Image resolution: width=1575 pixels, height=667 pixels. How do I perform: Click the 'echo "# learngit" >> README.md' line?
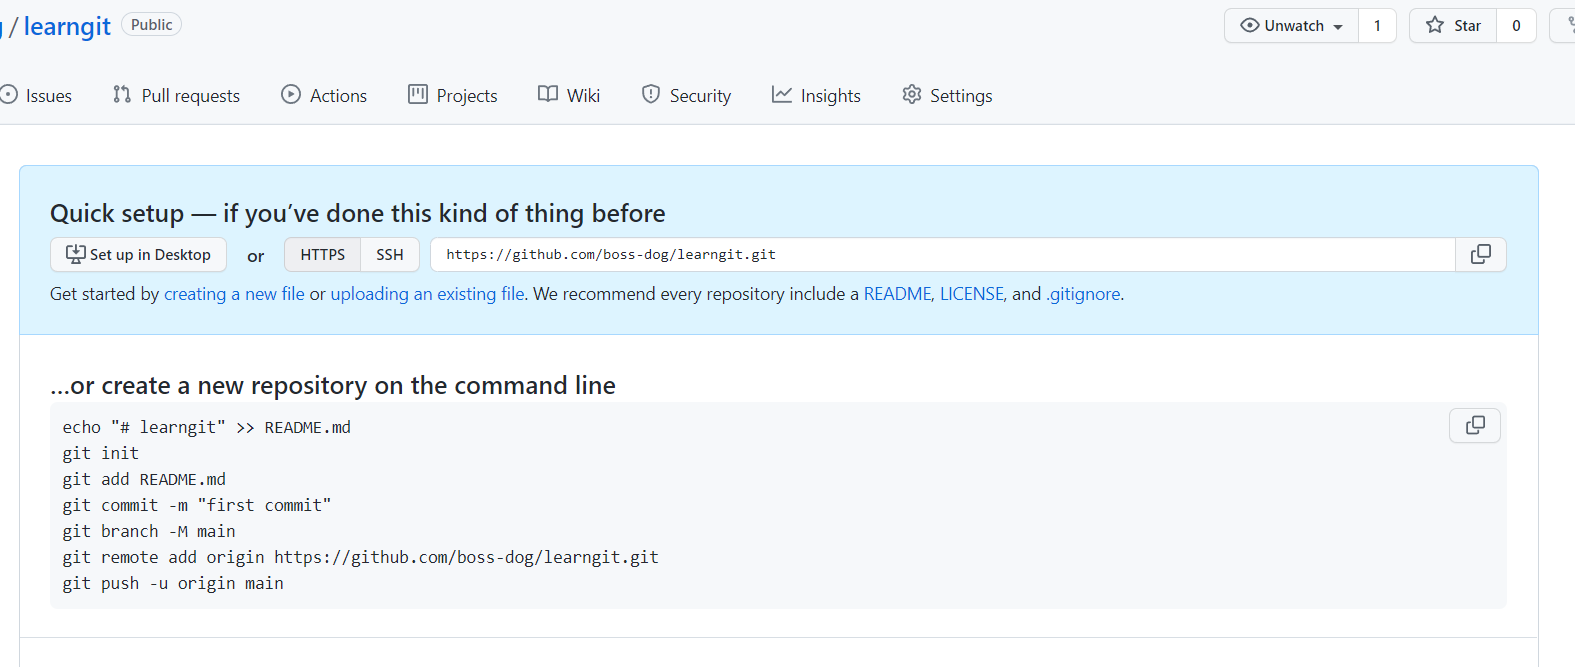click(x=207, y=427)
